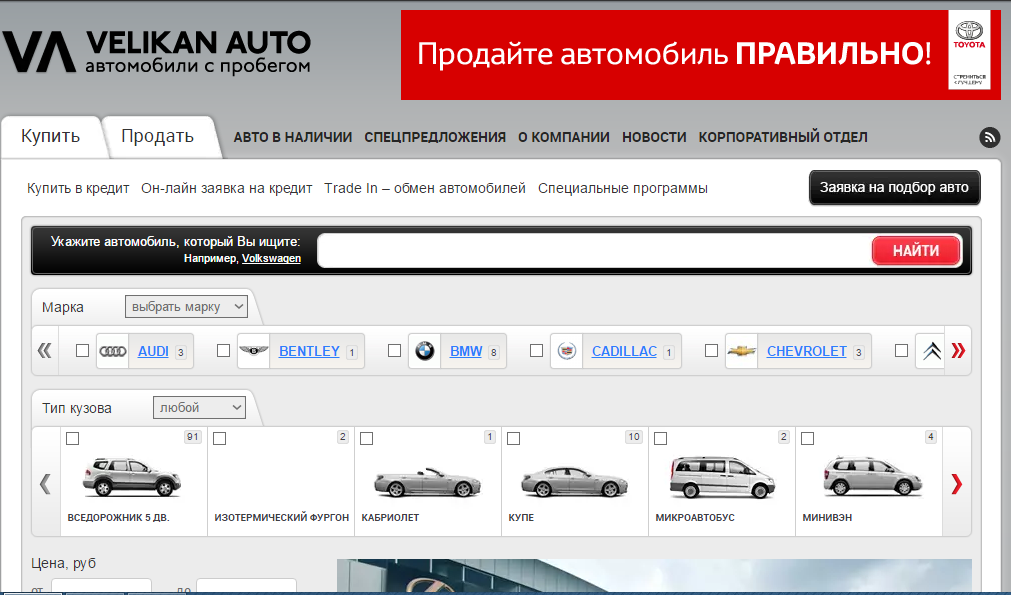This screenshot has height=595, width=1011.
Task: Open the 'выбрать марку' brand dropdown
Action: [186, 307]
